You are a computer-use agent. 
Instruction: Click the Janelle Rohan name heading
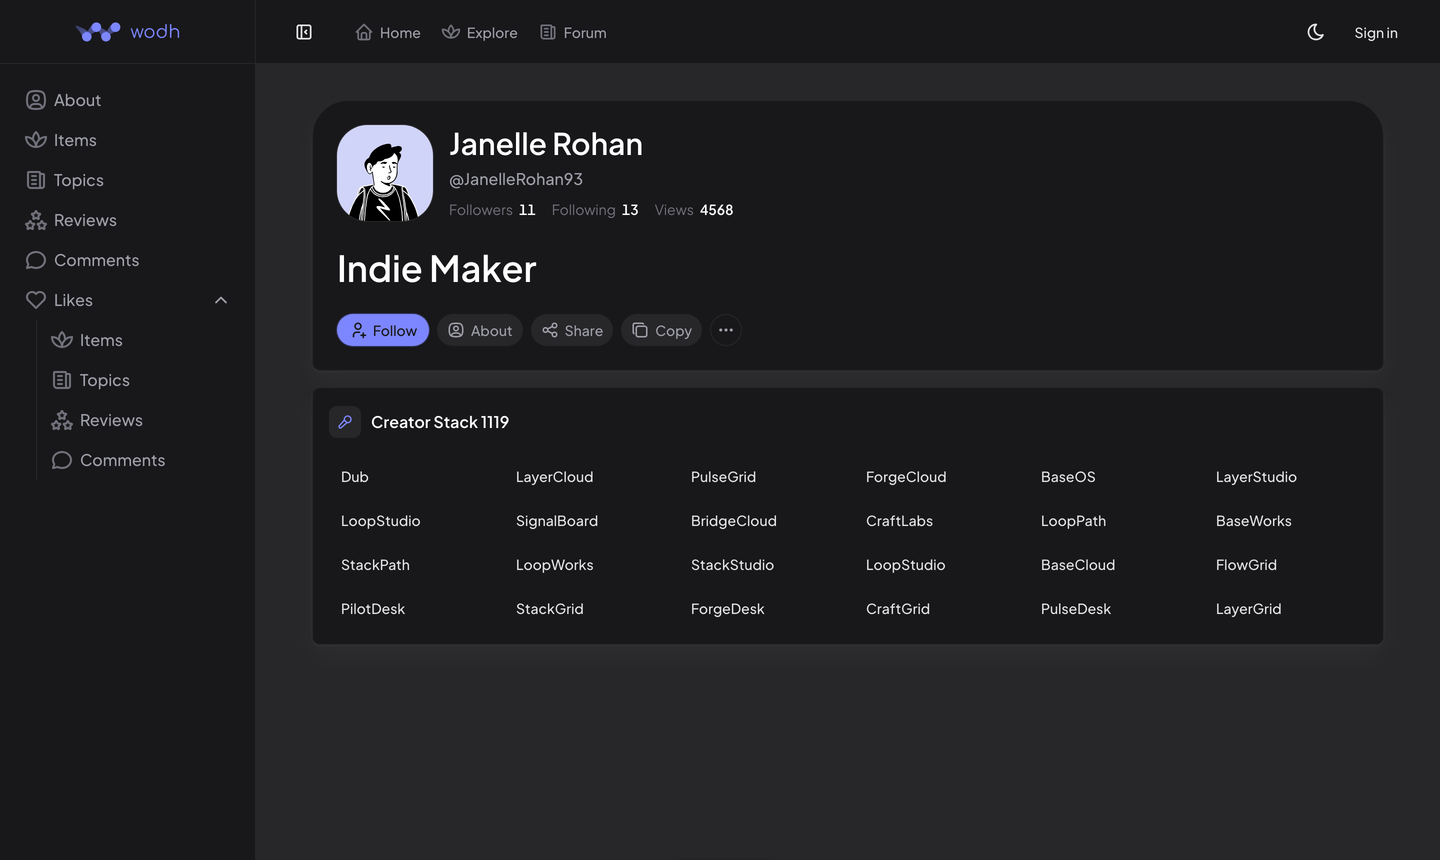click(546, 144)
